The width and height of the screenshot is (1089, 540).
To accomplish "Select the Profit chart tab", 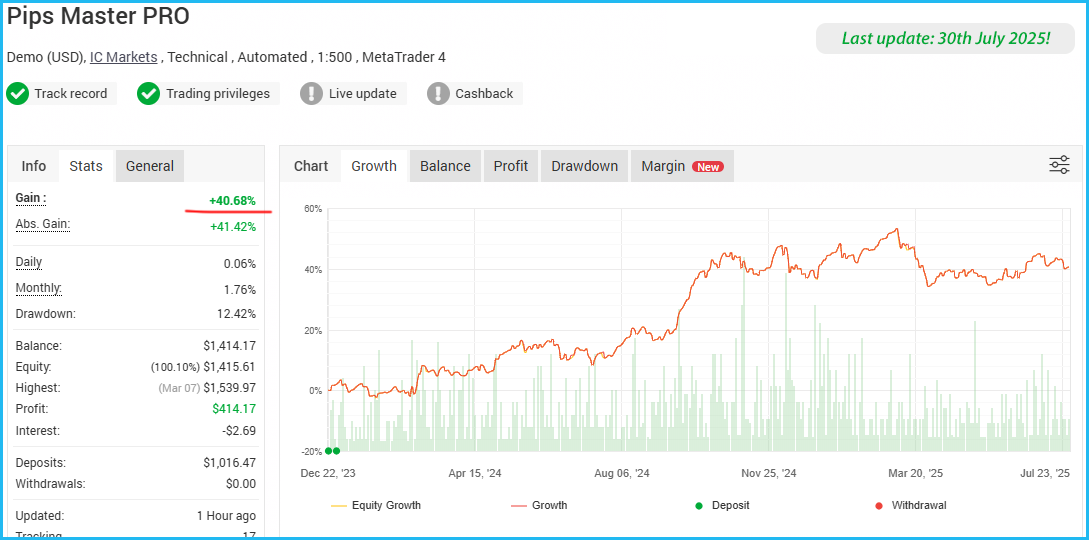I will click(511, 166).
